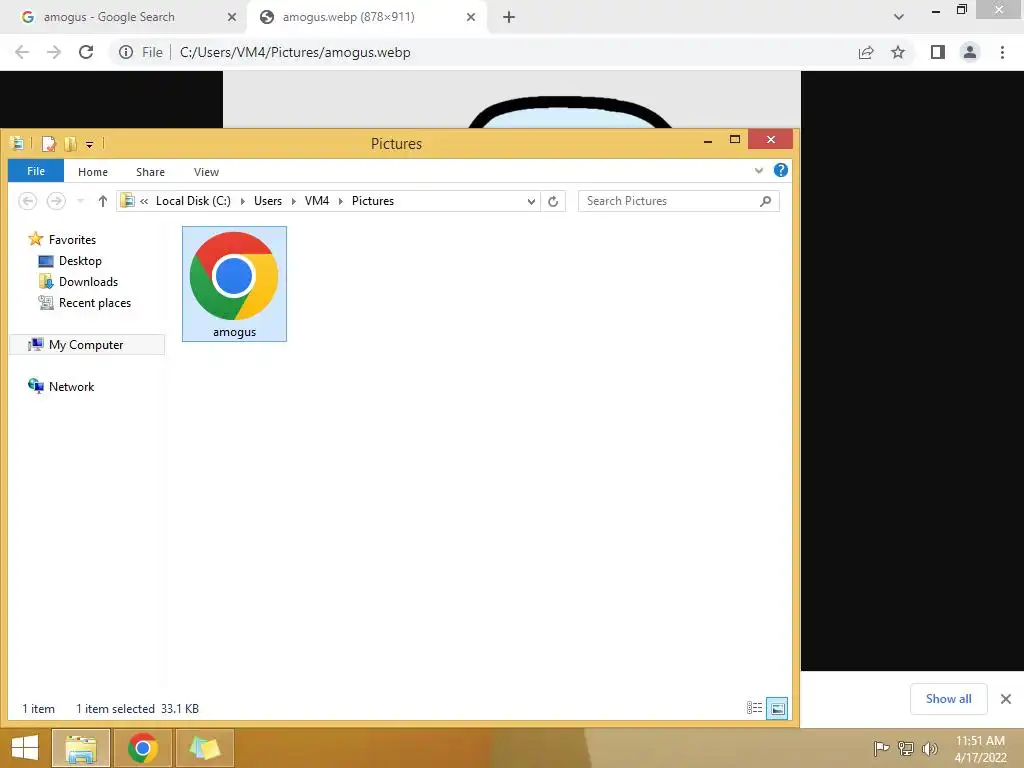Bookmark this page with star icon
The height and width of the screenshot is (768, 1024).
[x=898, y=52]
